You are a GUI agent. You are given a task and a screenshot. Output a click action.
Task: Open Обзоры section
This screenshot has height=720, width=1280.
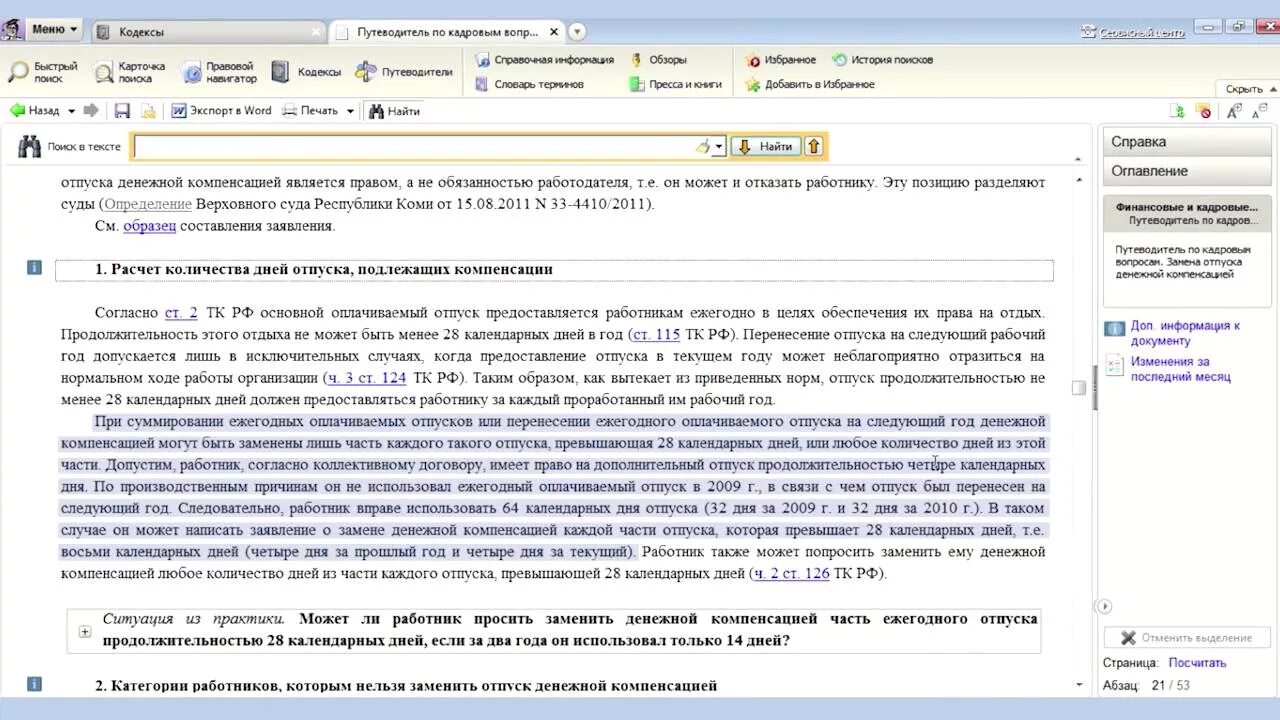658,60
